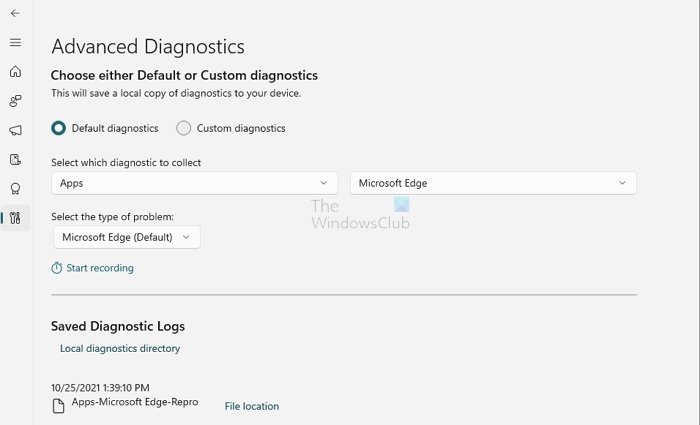Viewport: 700px width, 425px height.
Task: Select the Default diagnostics radio button
Action: point(59,128)
